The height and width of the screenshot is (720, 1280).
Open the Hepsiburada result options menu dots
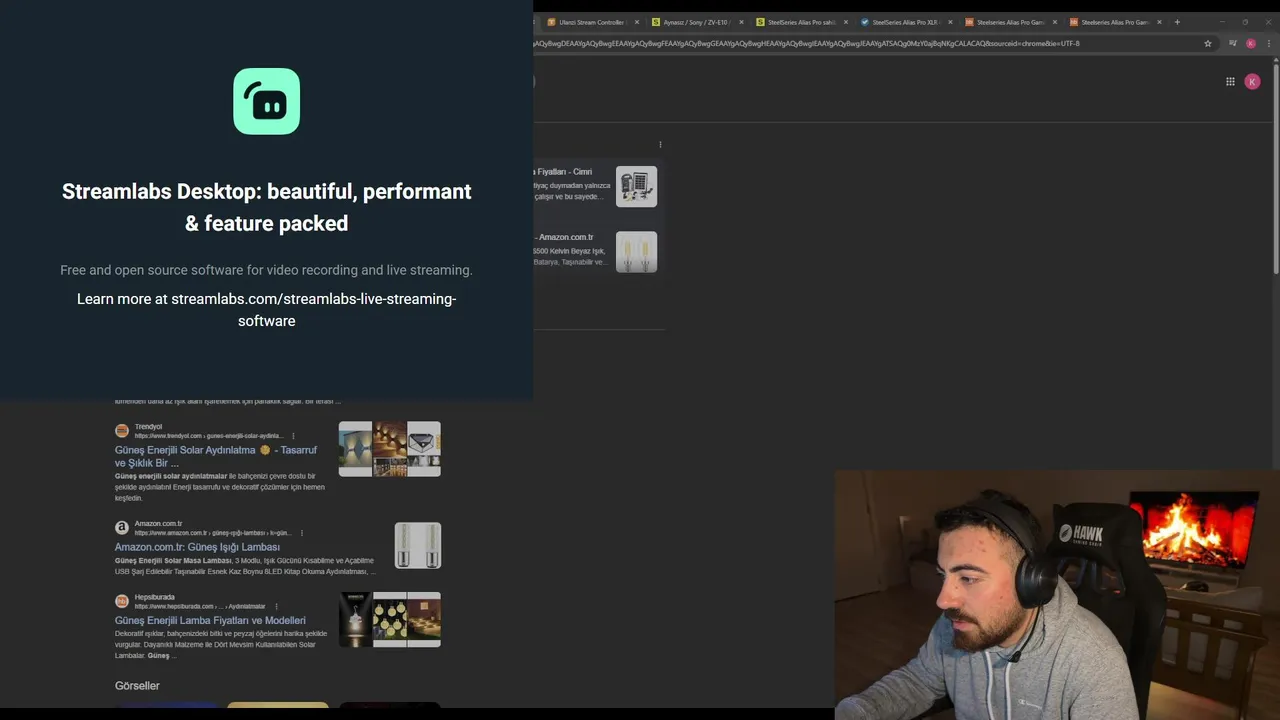point(276,606)
